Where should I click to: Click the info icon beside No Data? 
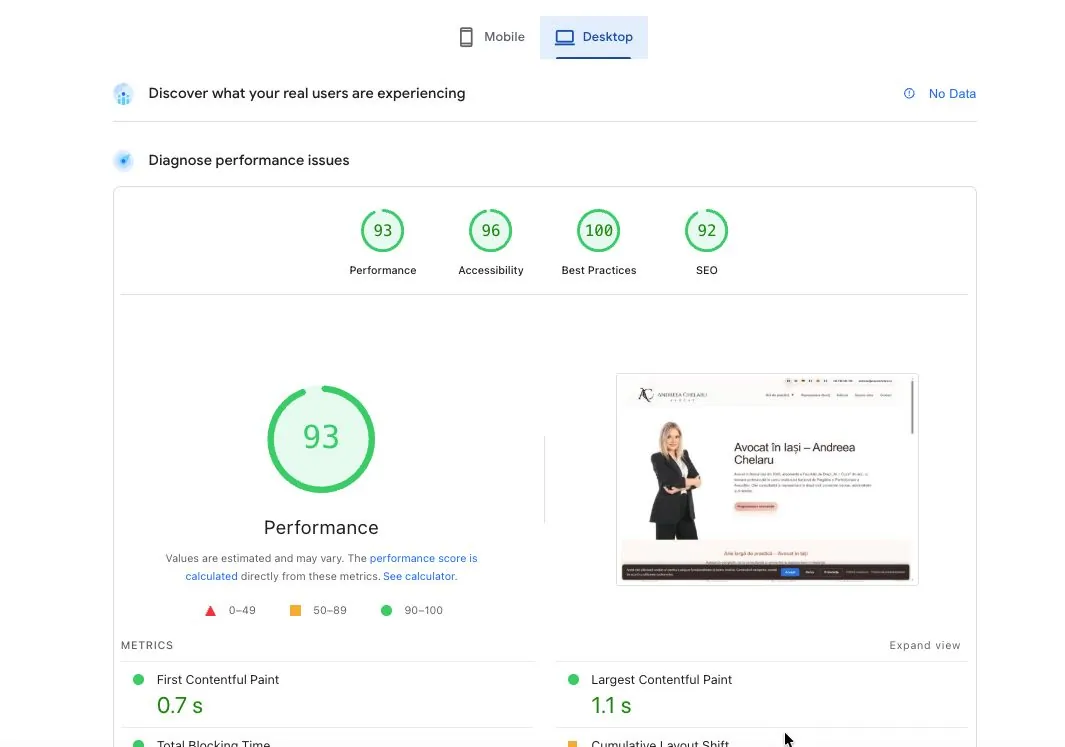coord(908,93)
